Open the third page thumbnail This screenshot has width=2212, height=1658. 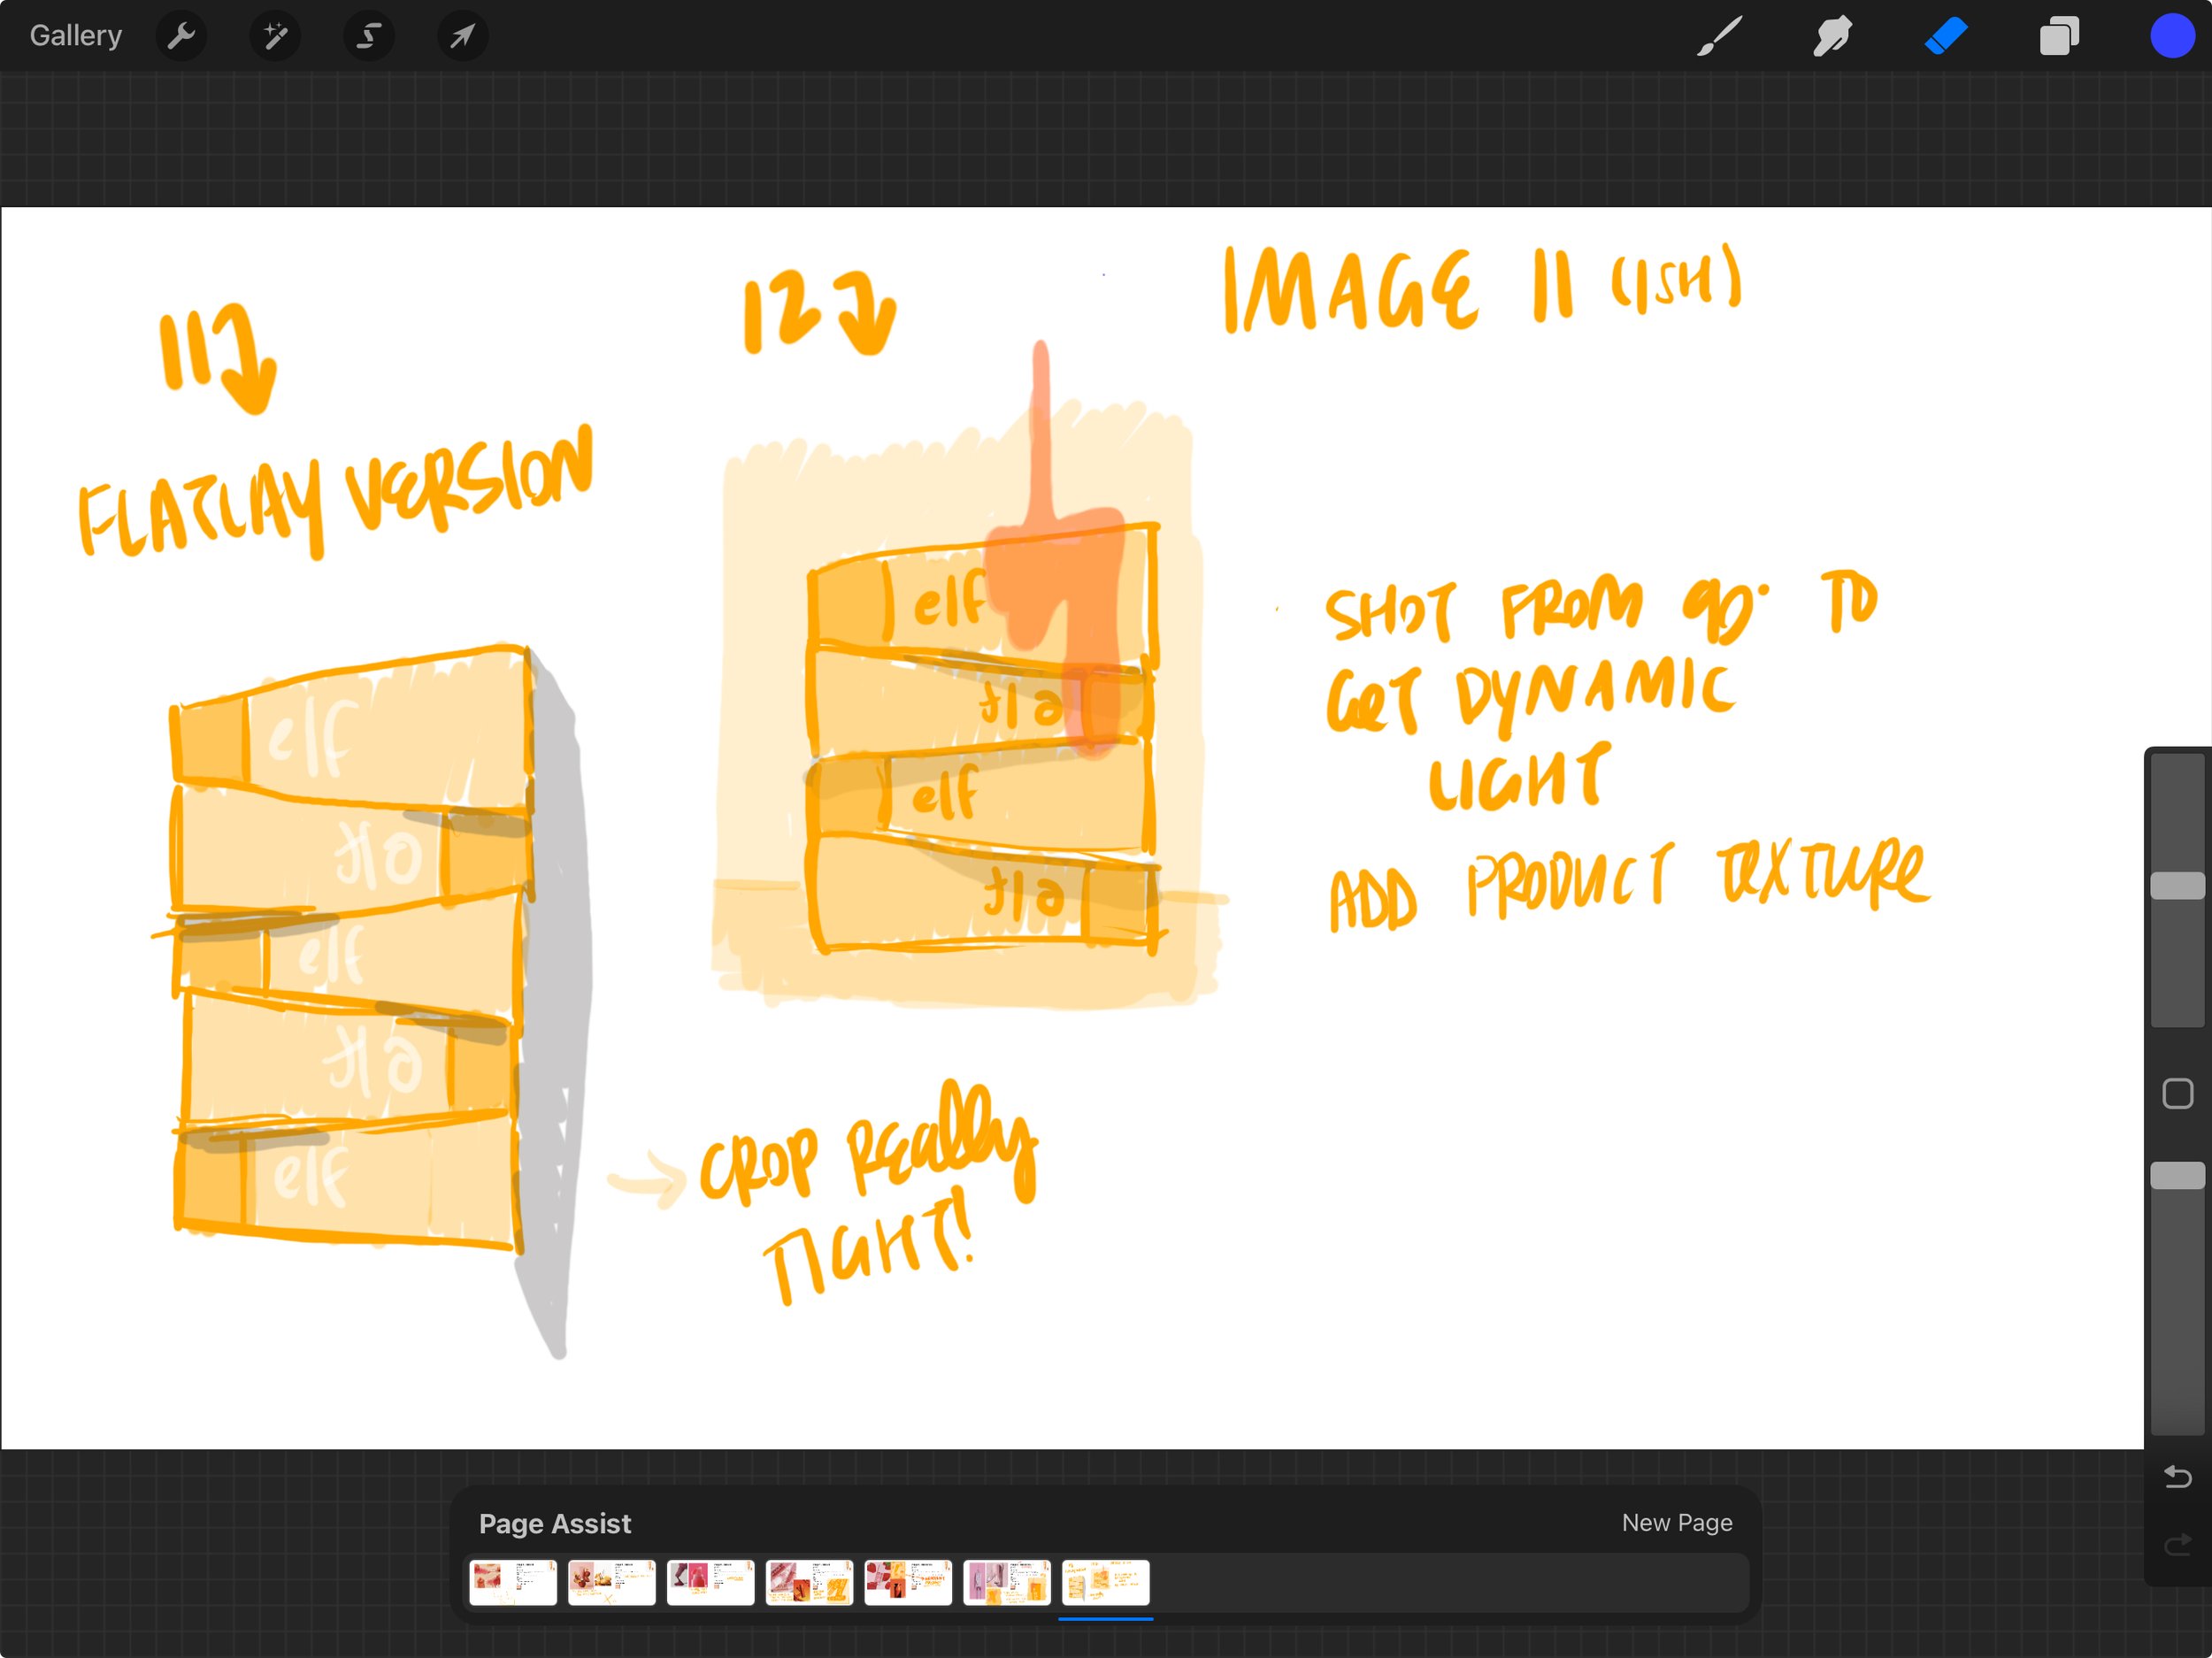click(x=711, y=1582)
